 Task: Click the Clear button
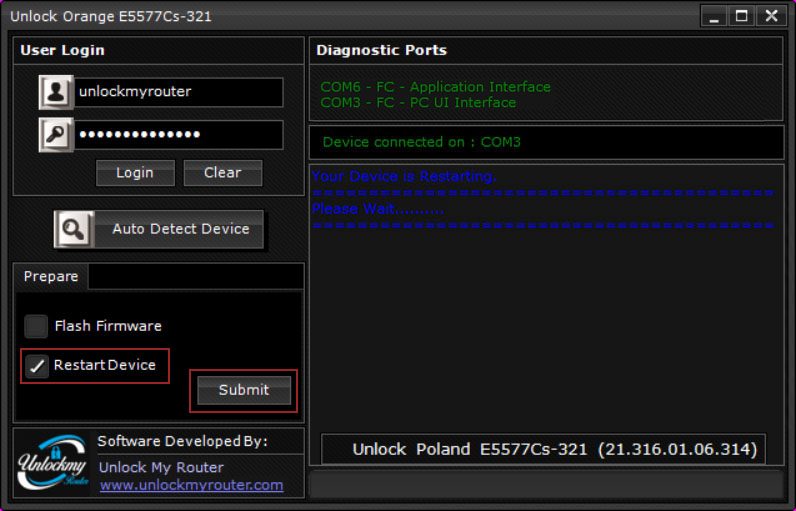pyautogui.click(x=223, y=173)
